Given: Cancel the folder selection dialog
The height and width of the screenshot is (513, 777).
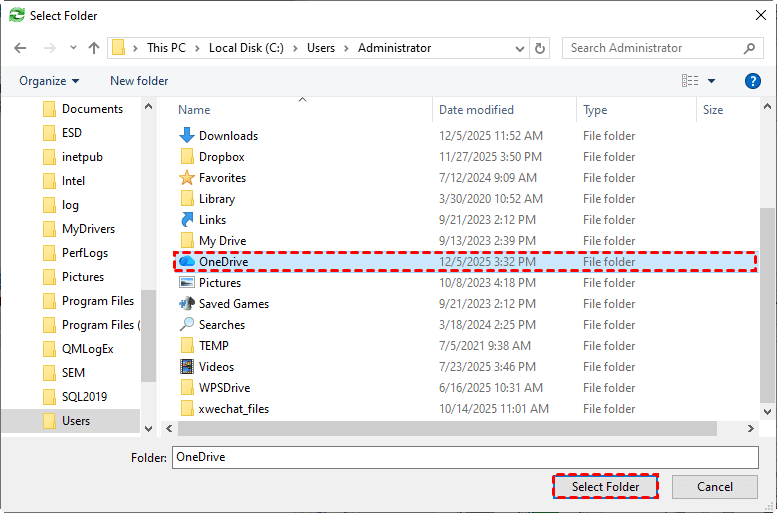Looking at the screenshot, I should pyautogui.click(x=714, y=487).
